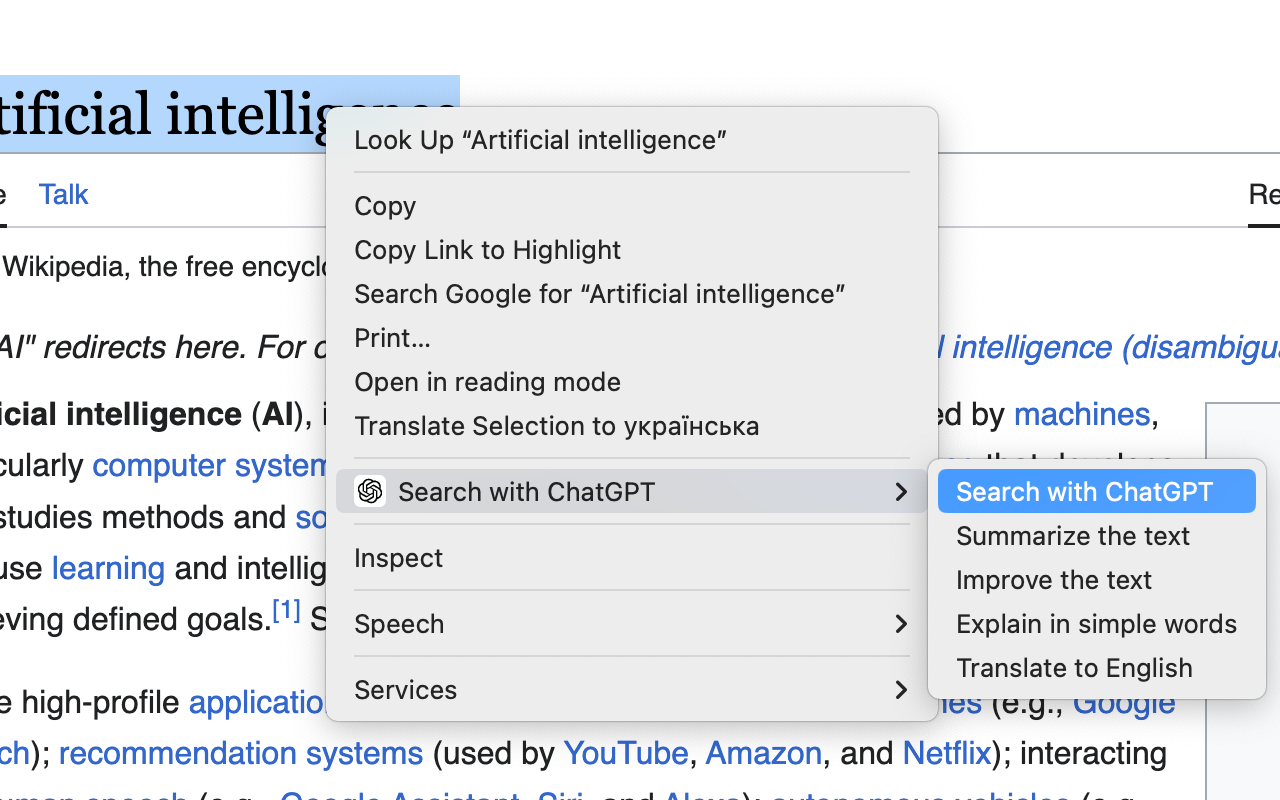Follow the machines hyperlink
This screenshot has width=1280, height=800.
[x=1082, y=414]
